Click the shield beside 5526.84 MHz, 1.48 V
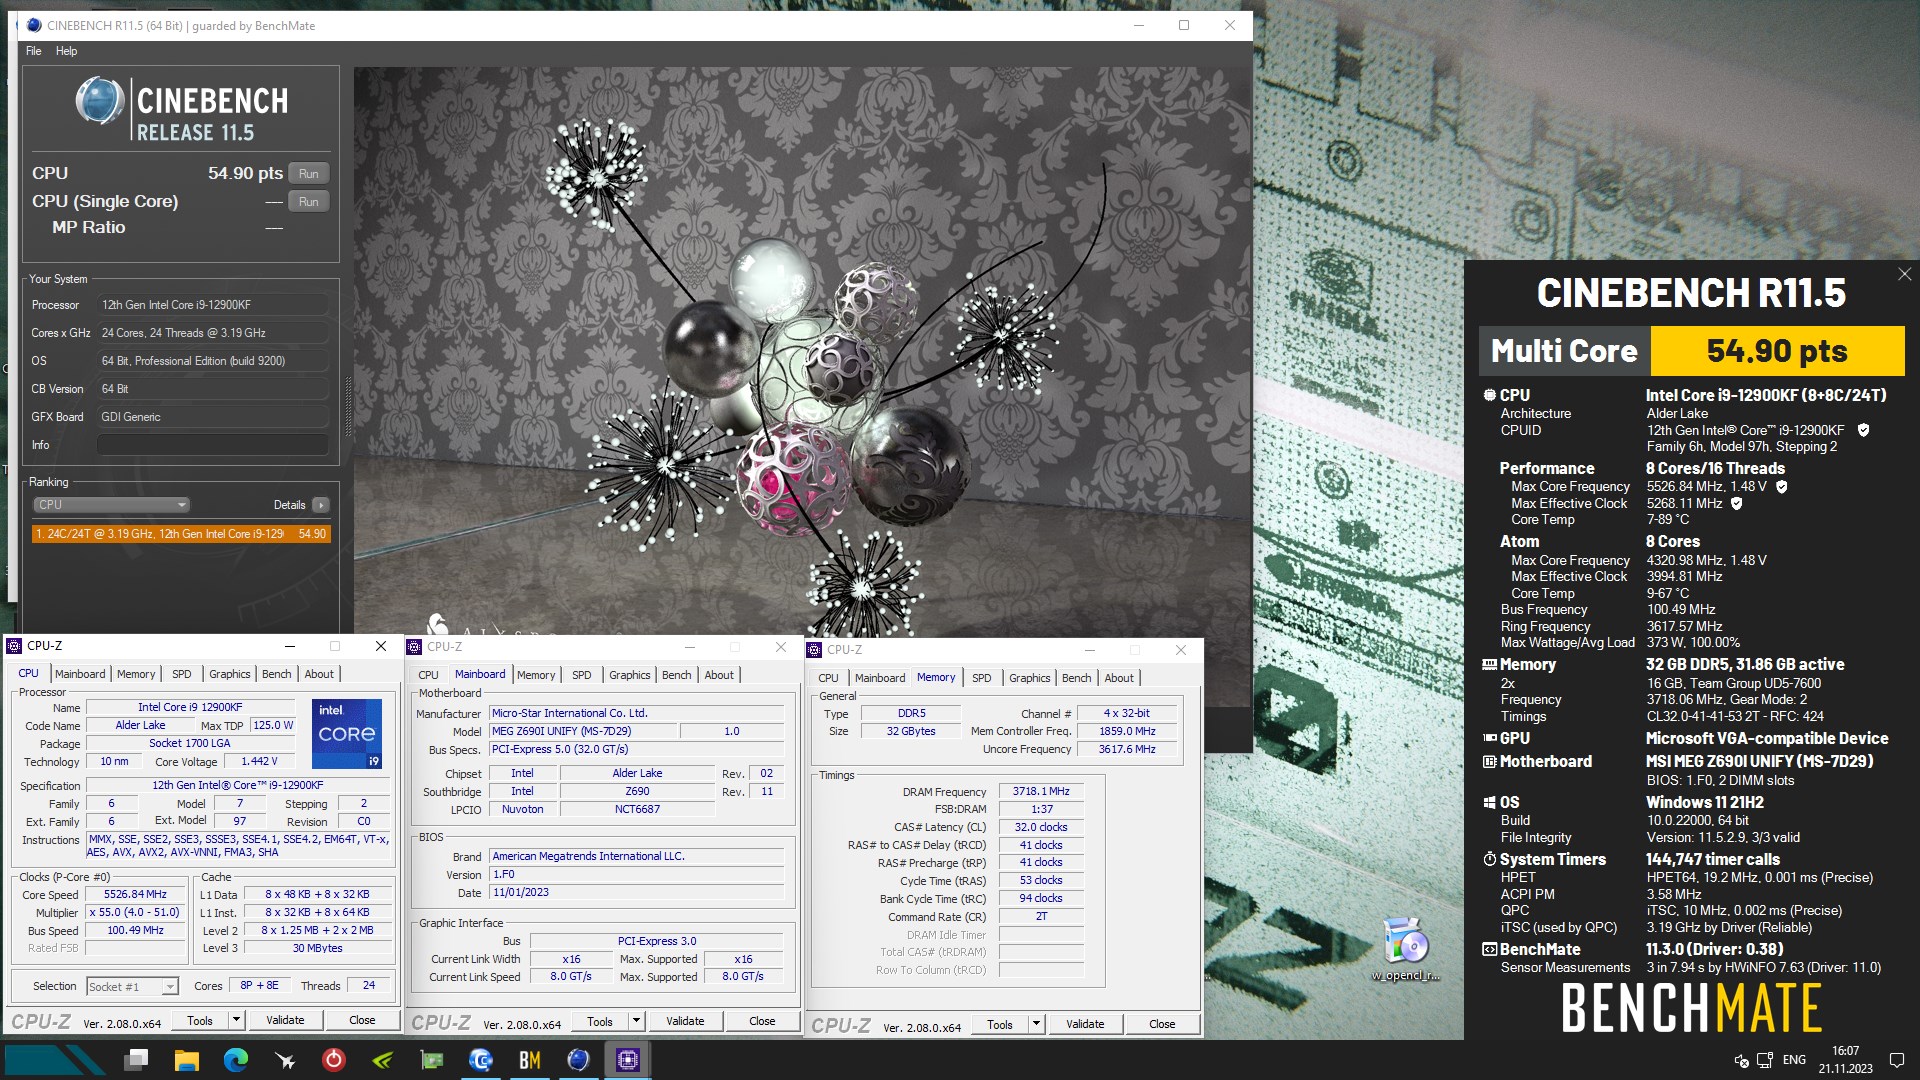This screenshot has width=1920, height=1080. coord(1781,486)
